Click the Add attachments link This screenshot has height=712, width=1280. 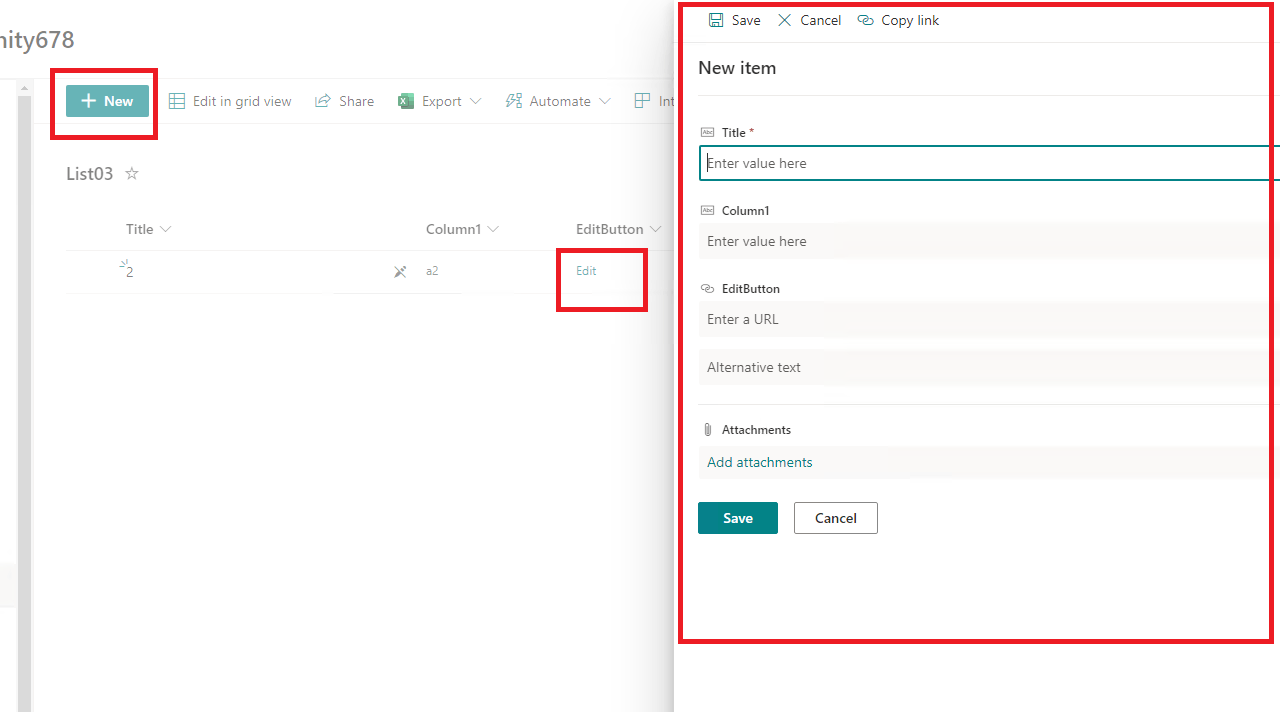click(760, 462)
